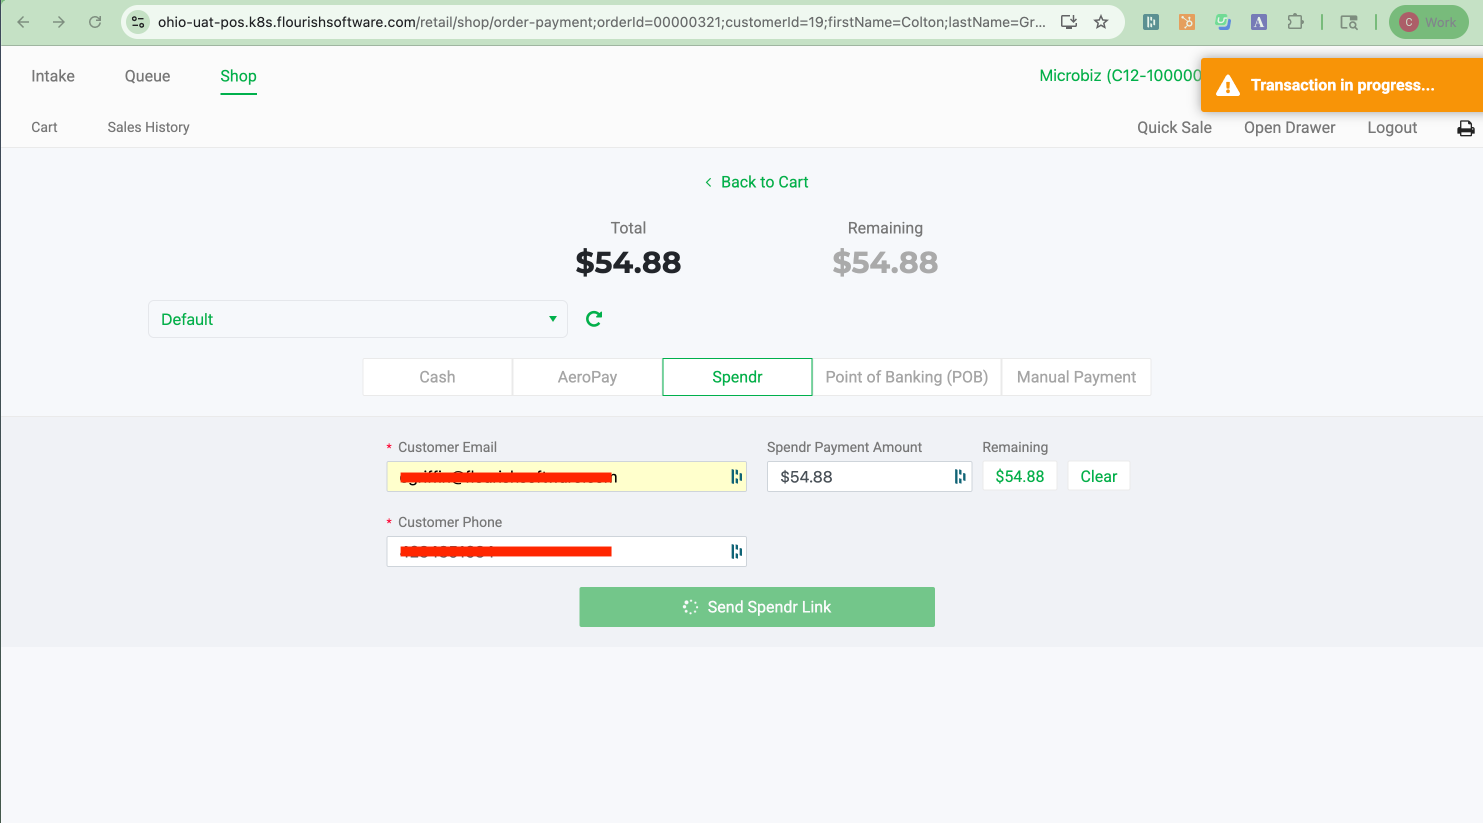Switch to the AeroPay payment tab

(x=587, y=377)
